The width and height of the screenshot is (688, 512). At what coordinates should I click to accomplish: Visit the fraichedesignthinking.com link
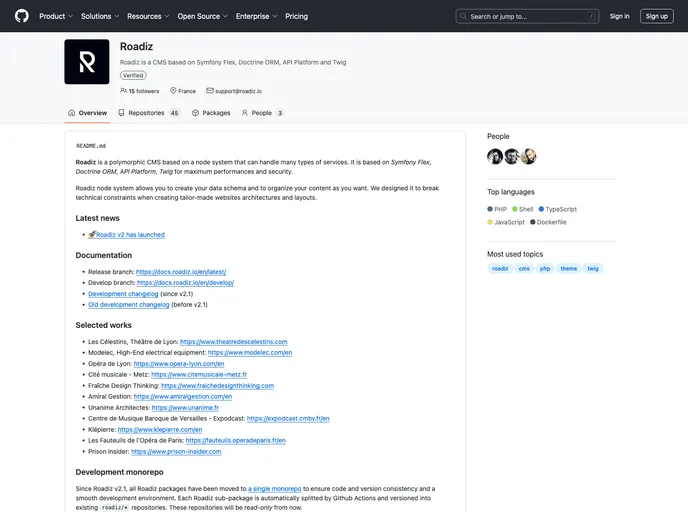[x=217, y=386]
